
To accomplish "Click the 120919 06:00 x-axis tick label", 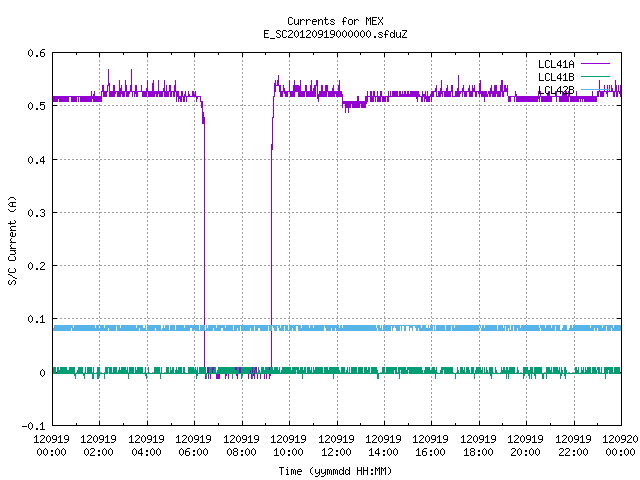I will [x=193, y=446].
